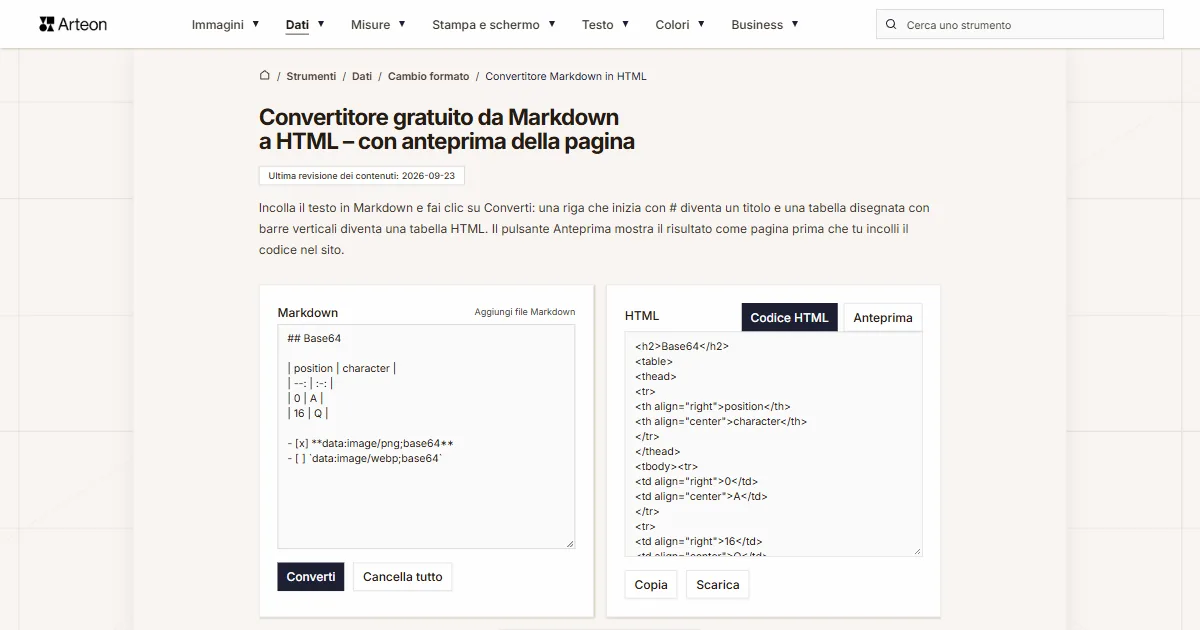Click the page heading 'Convertitore gratuito da Markdown'
Image resolution: width=1200 pixels, height=630 pixels.
(439, 117)
